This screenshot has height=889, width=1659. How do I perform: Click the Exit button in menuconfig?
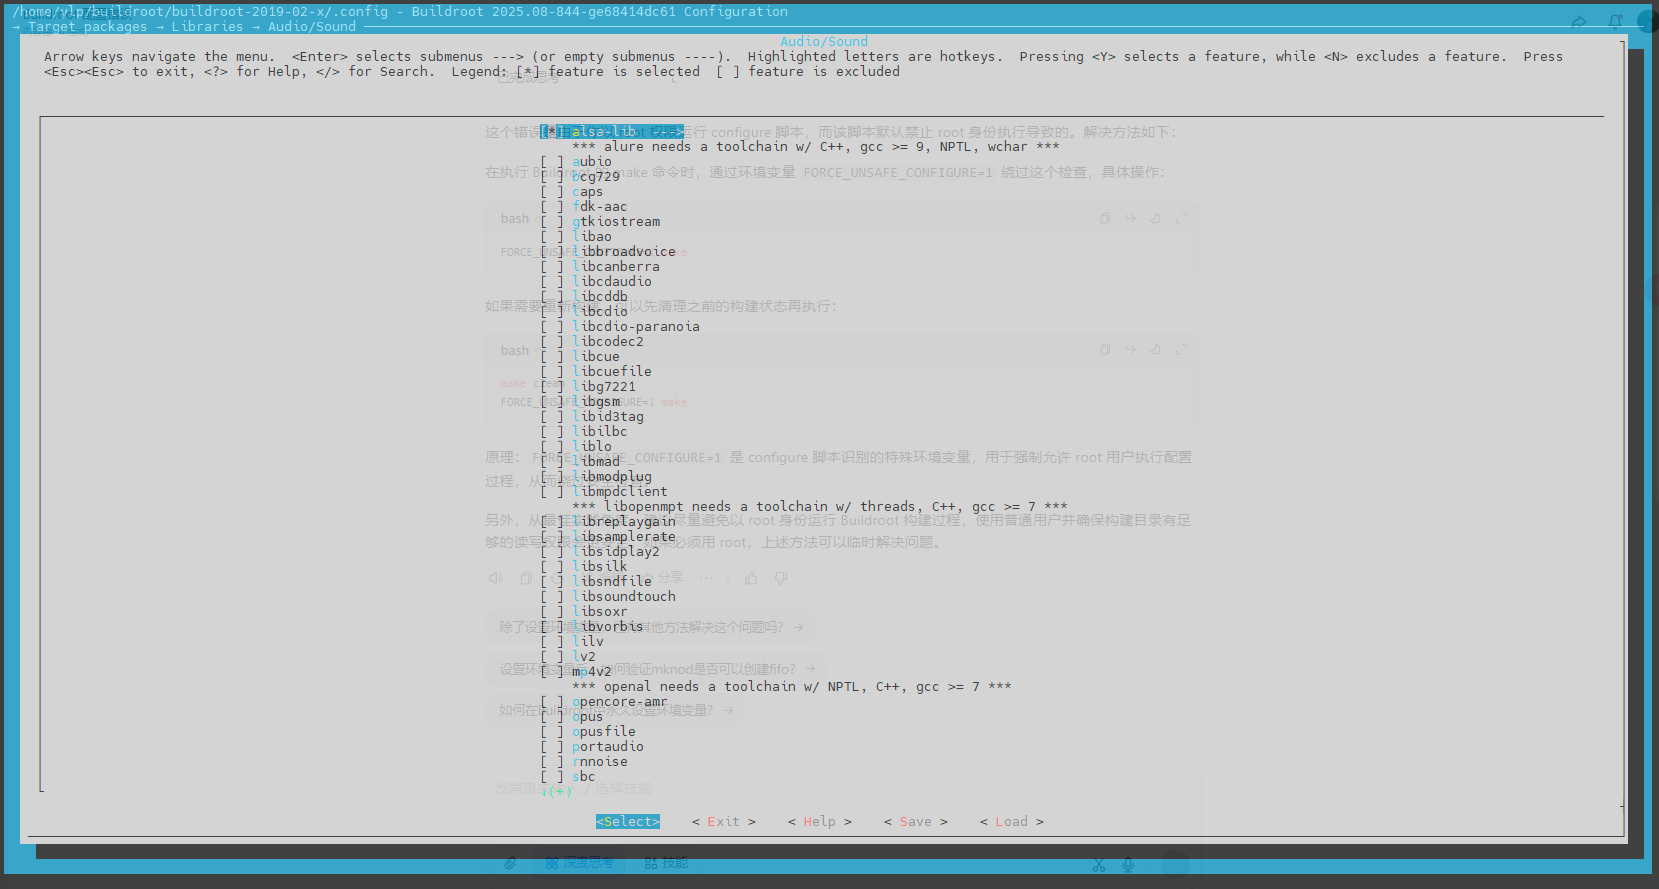[x=724, y=821]
